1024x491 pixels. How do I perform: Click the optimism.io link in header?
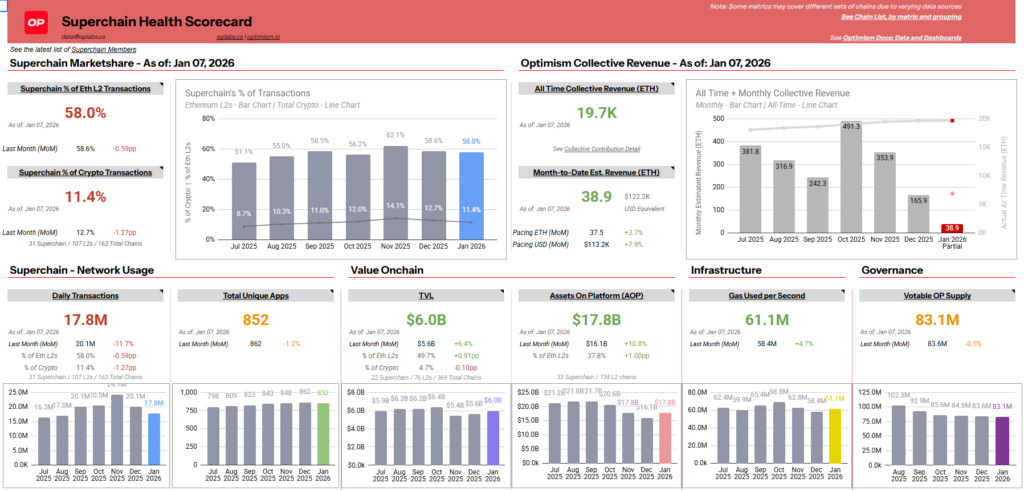[x=262, y=36]
